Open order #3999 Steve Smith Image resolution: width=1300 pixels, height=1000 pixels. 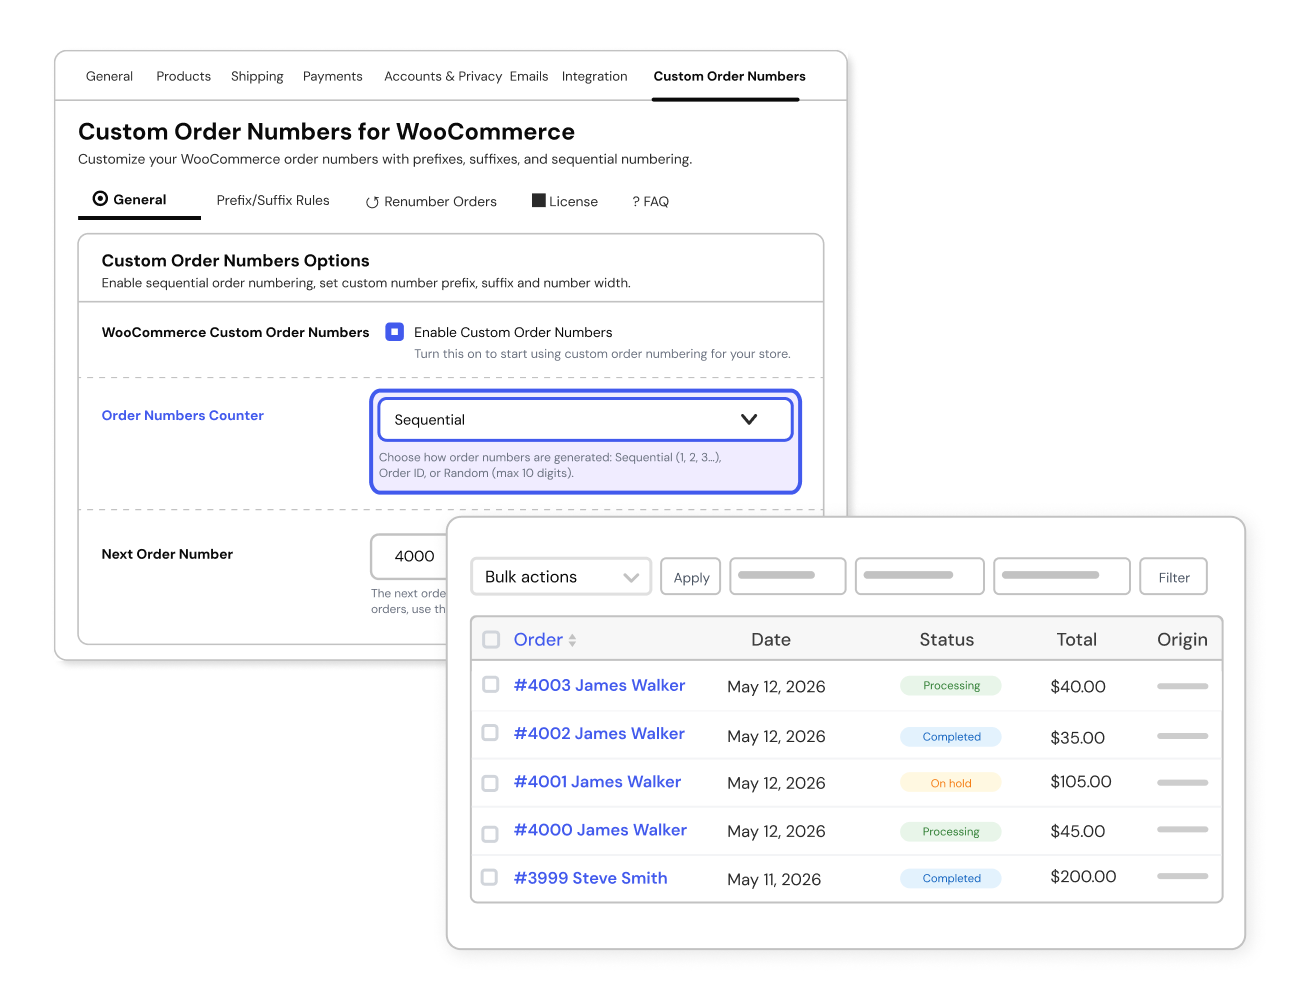point(590,878)
